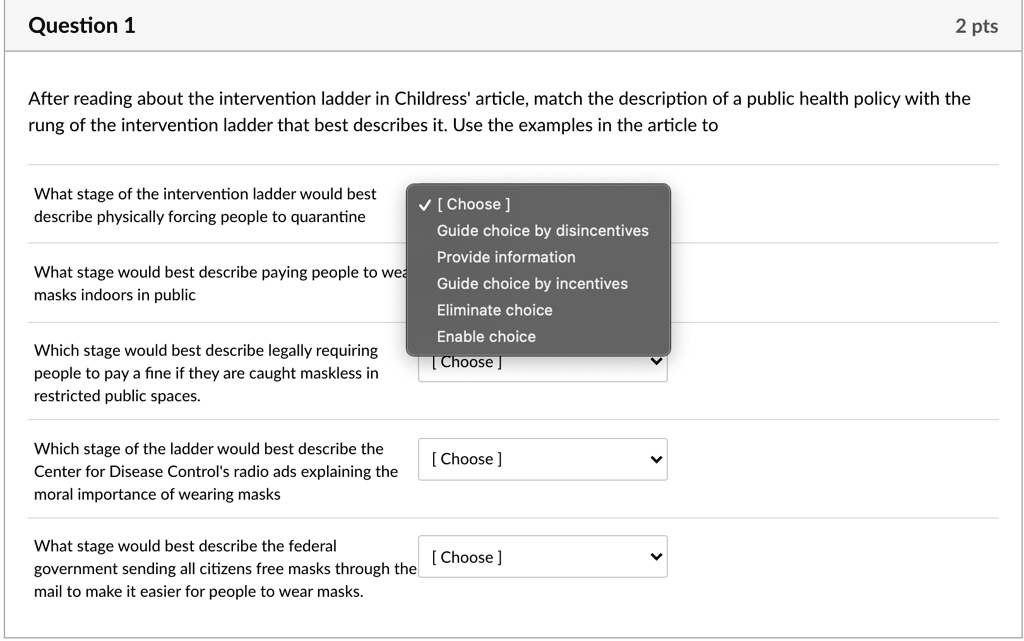The height and width of the screenshot is (641, 1024).
Task: Open the dropdown for the free masks question
Action: (542, 557)
